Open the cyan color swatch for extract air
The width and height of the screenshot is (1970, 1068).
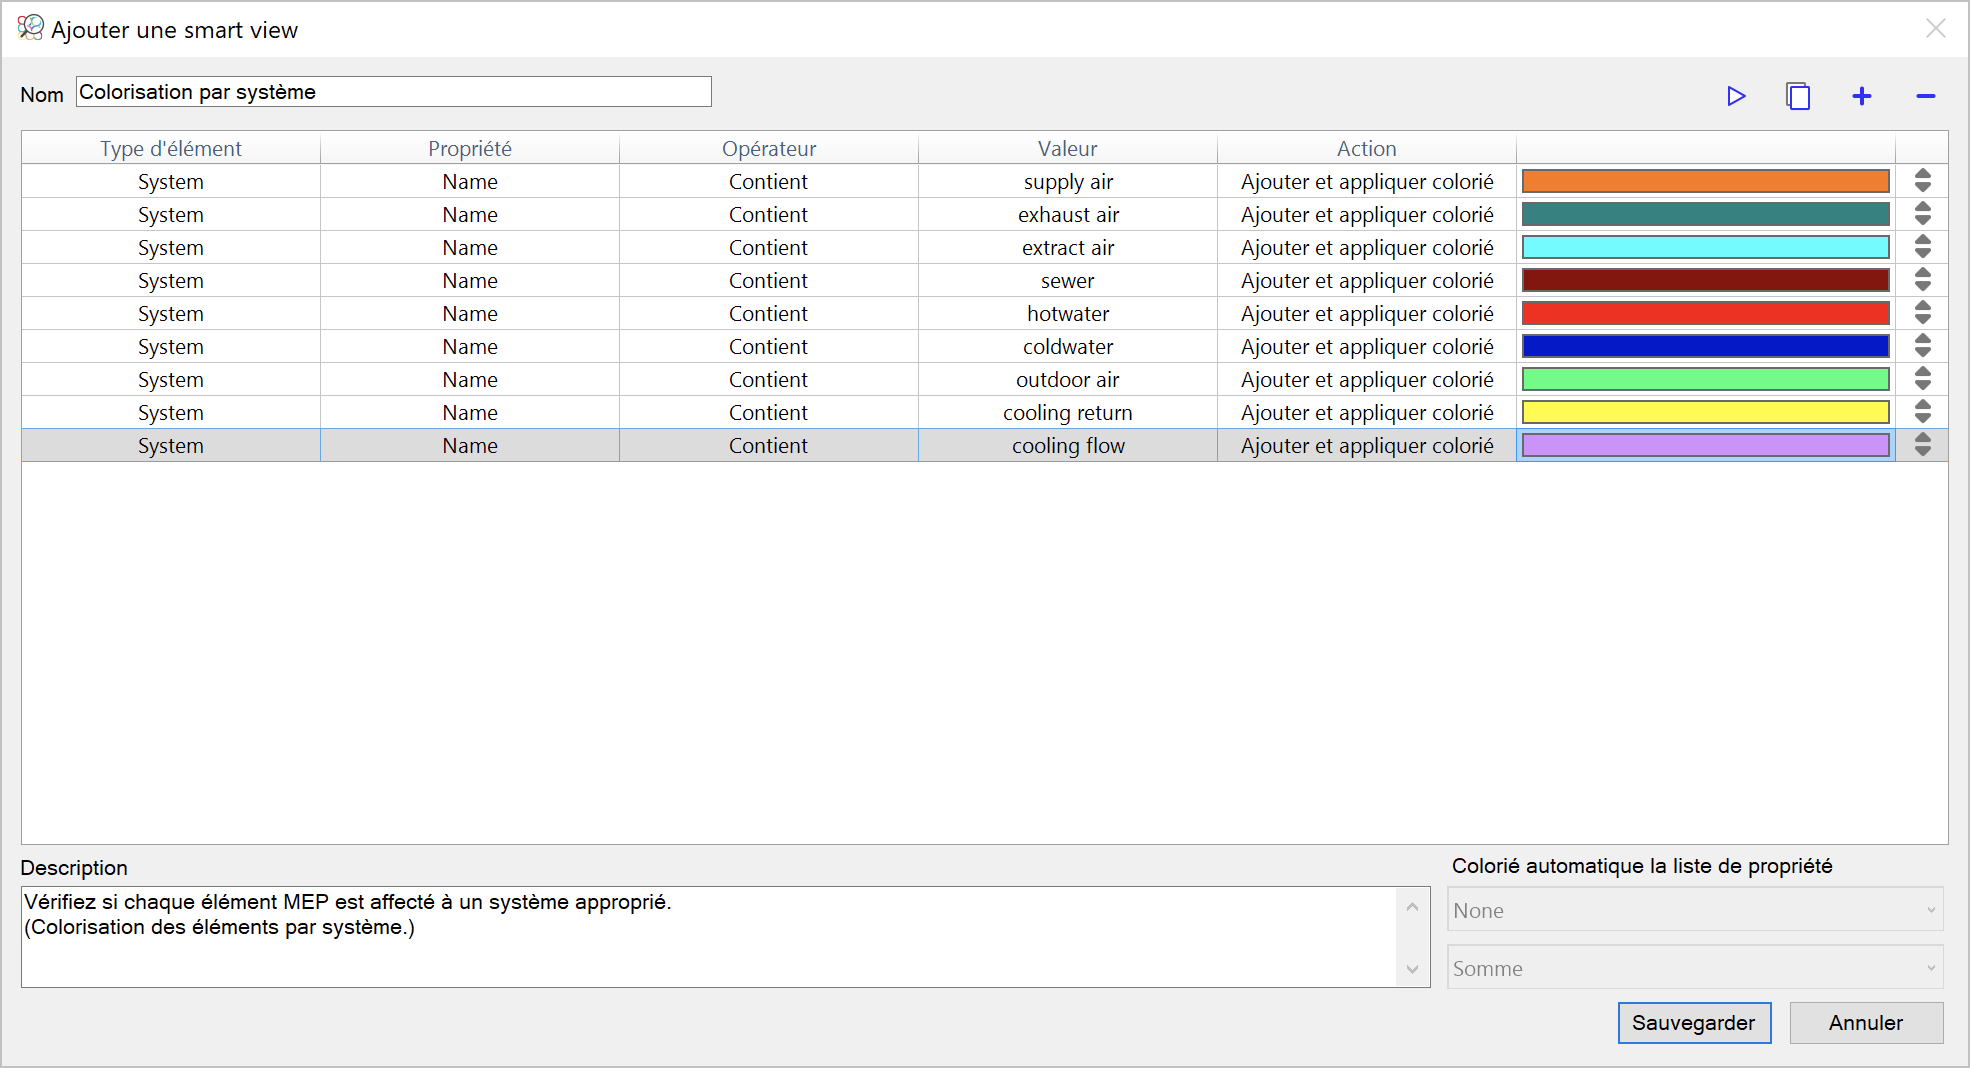click(x=1705, y=247)
